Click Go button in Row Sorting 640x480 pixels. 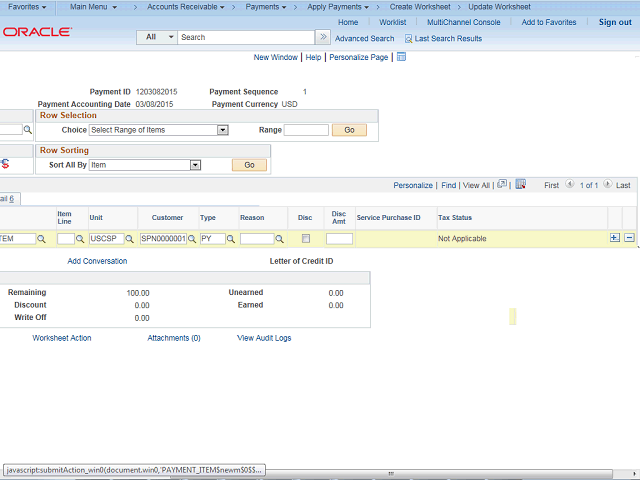(x=249, y=165)
